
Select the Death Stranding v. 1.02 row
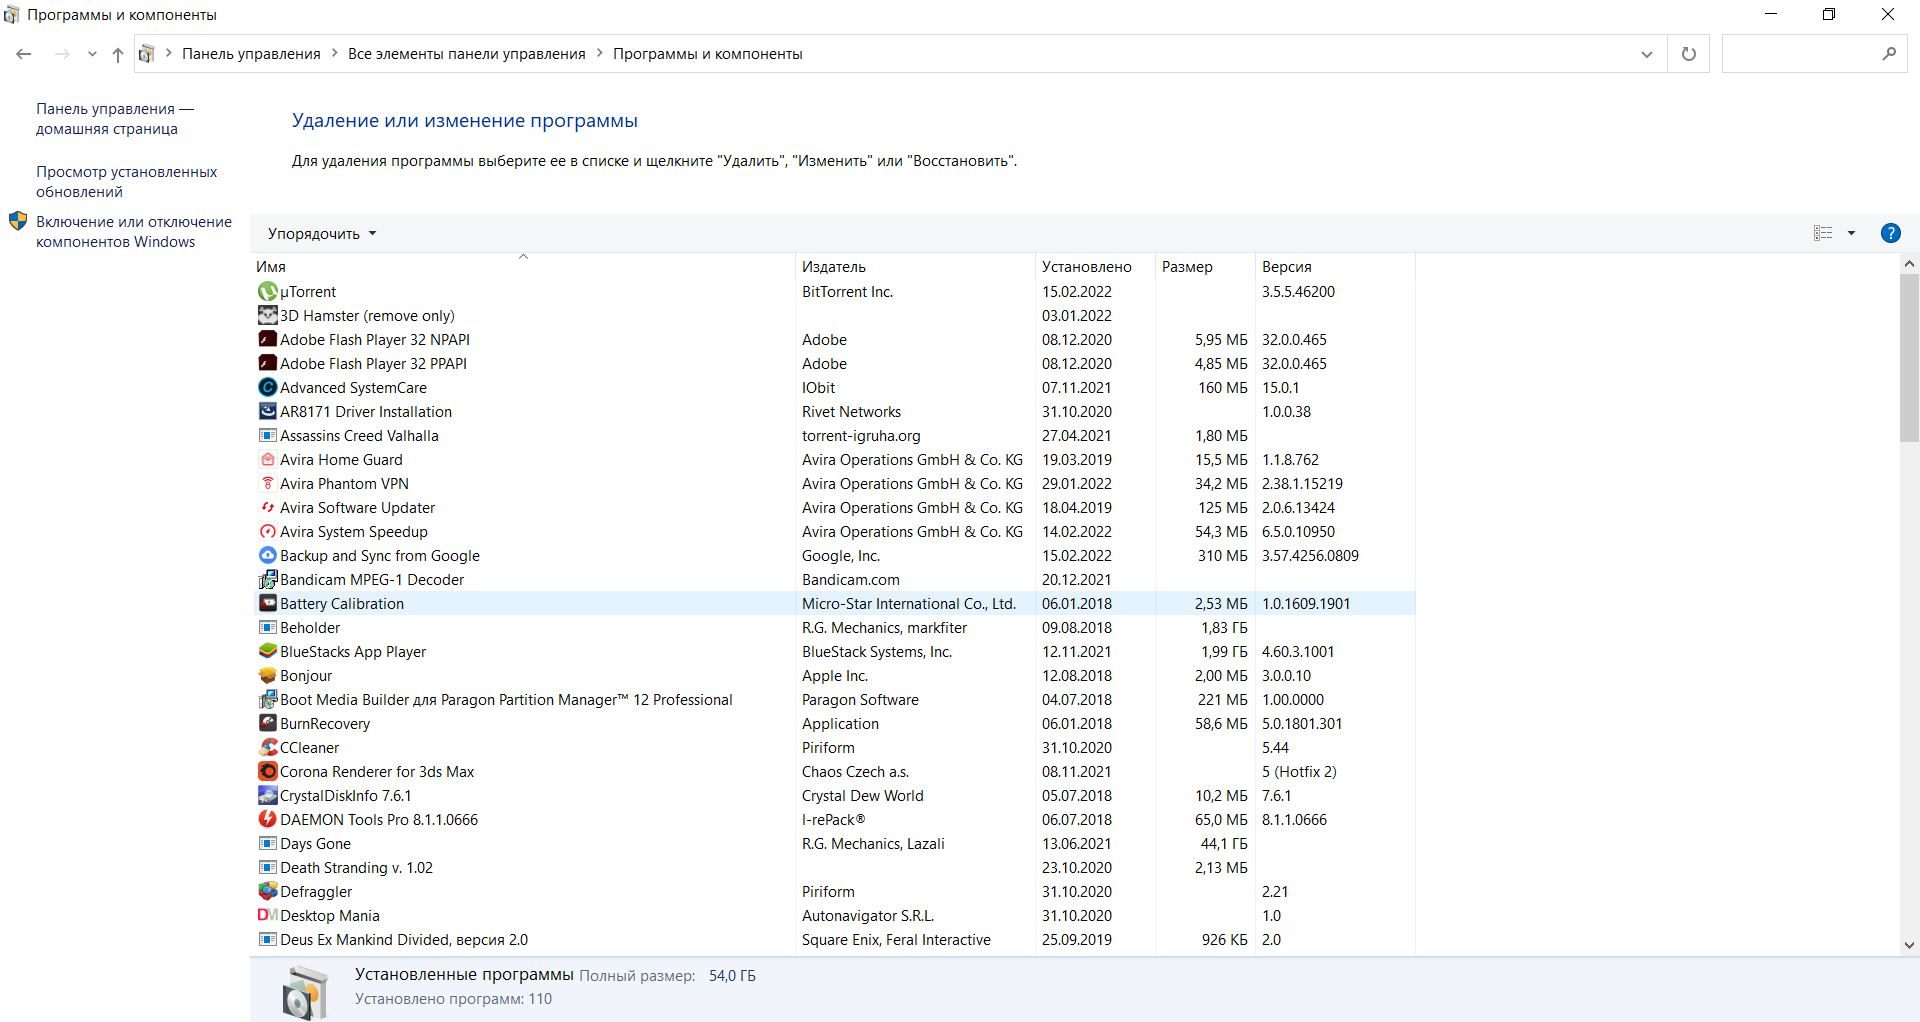point(833,867)
